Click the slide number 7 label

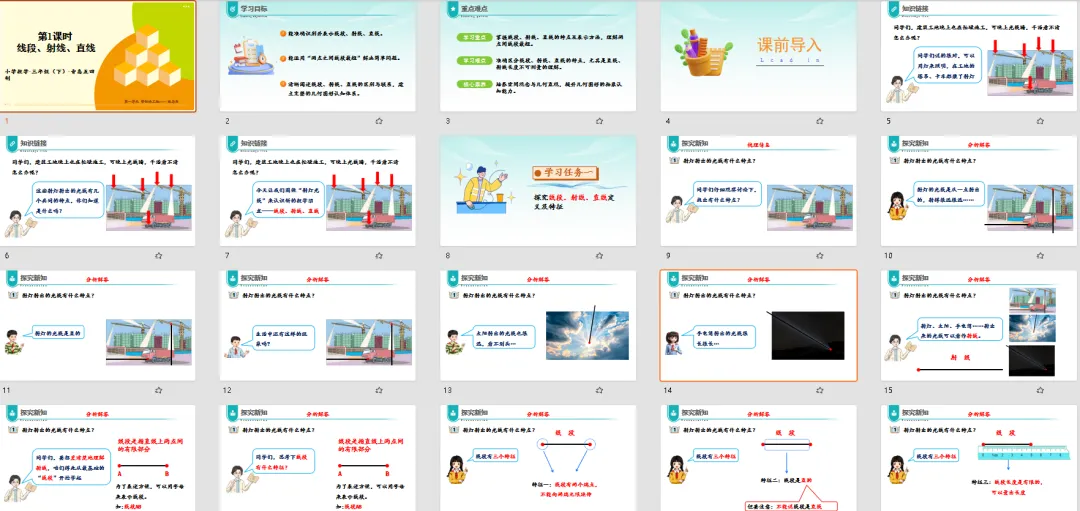click(227, 256)
